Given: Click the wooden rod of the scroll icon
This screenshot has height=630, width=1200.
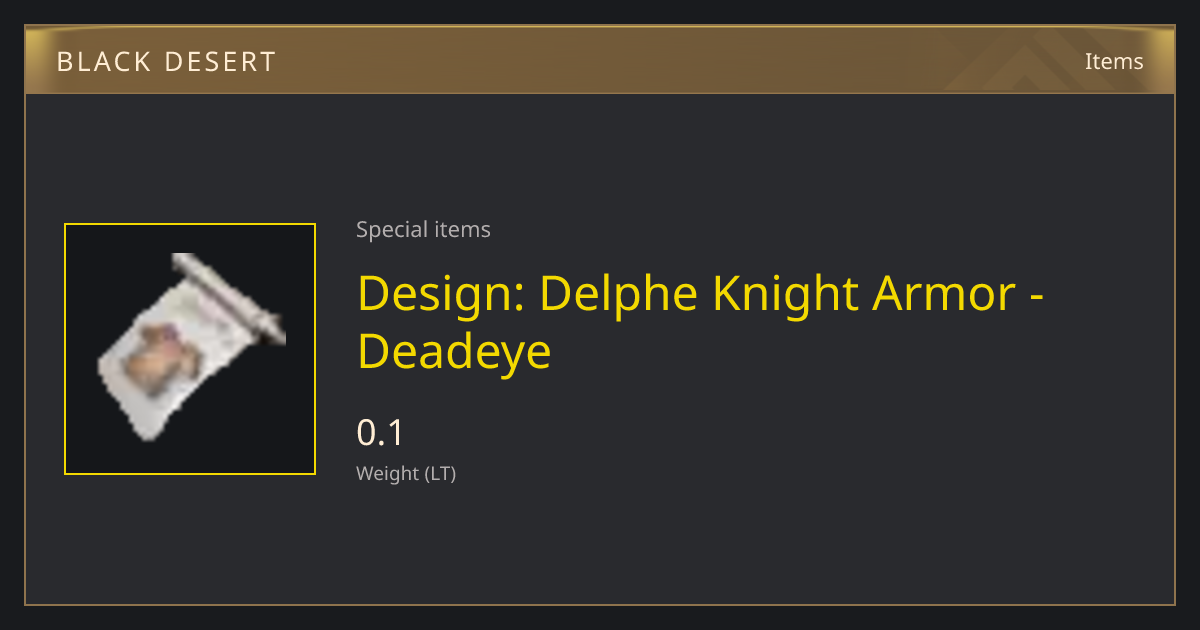Looking at the screenshot, I should coord(230,297).
